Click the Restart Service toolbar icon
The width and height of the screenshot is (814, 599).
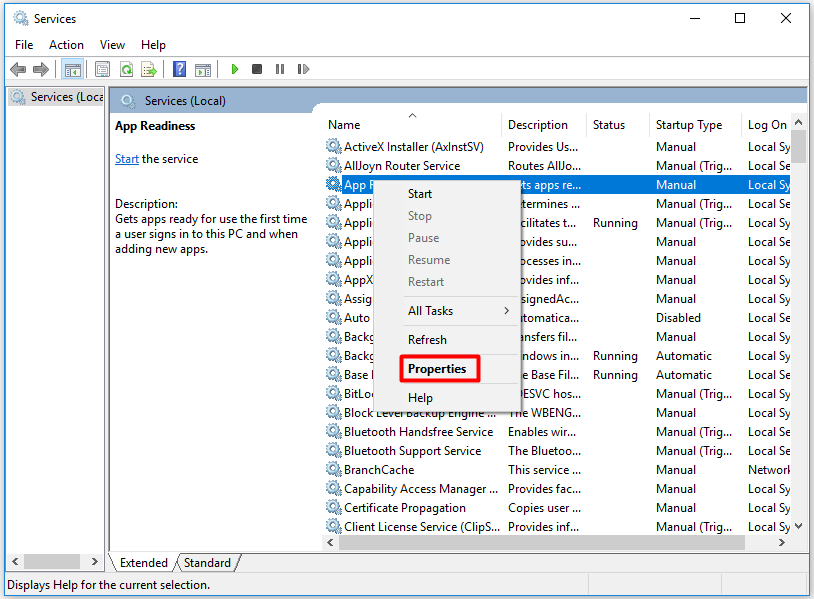pyautogui.click(x=303, y=69)
